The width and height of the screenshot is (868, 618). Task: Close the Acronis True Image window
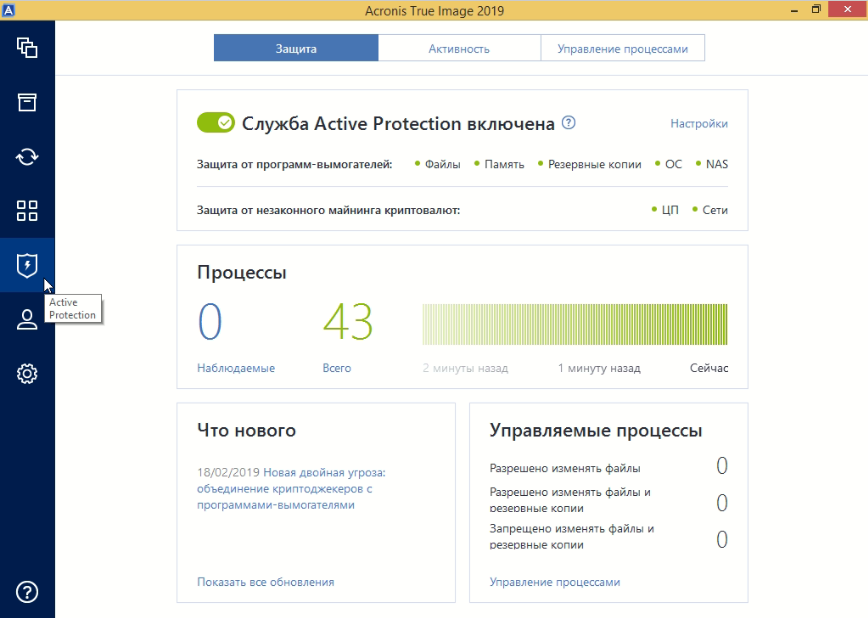[848, 9]
